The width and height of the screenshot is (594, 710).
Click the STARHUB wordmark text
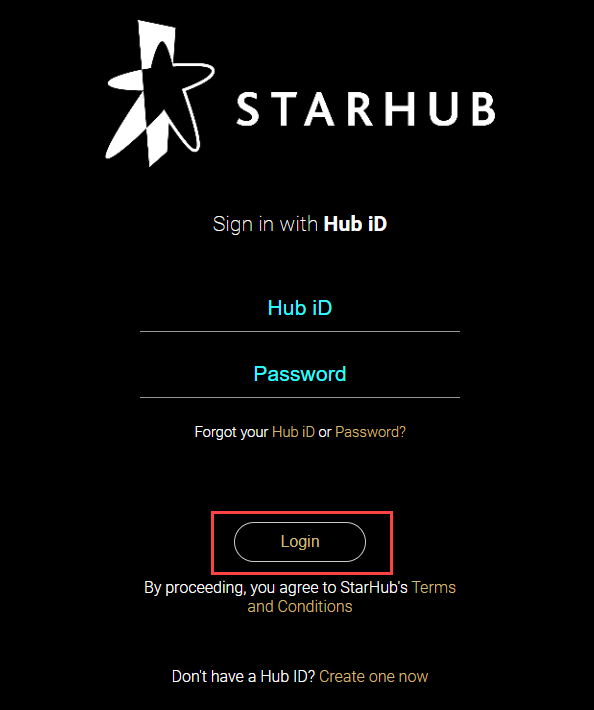(x=366, y=109)
